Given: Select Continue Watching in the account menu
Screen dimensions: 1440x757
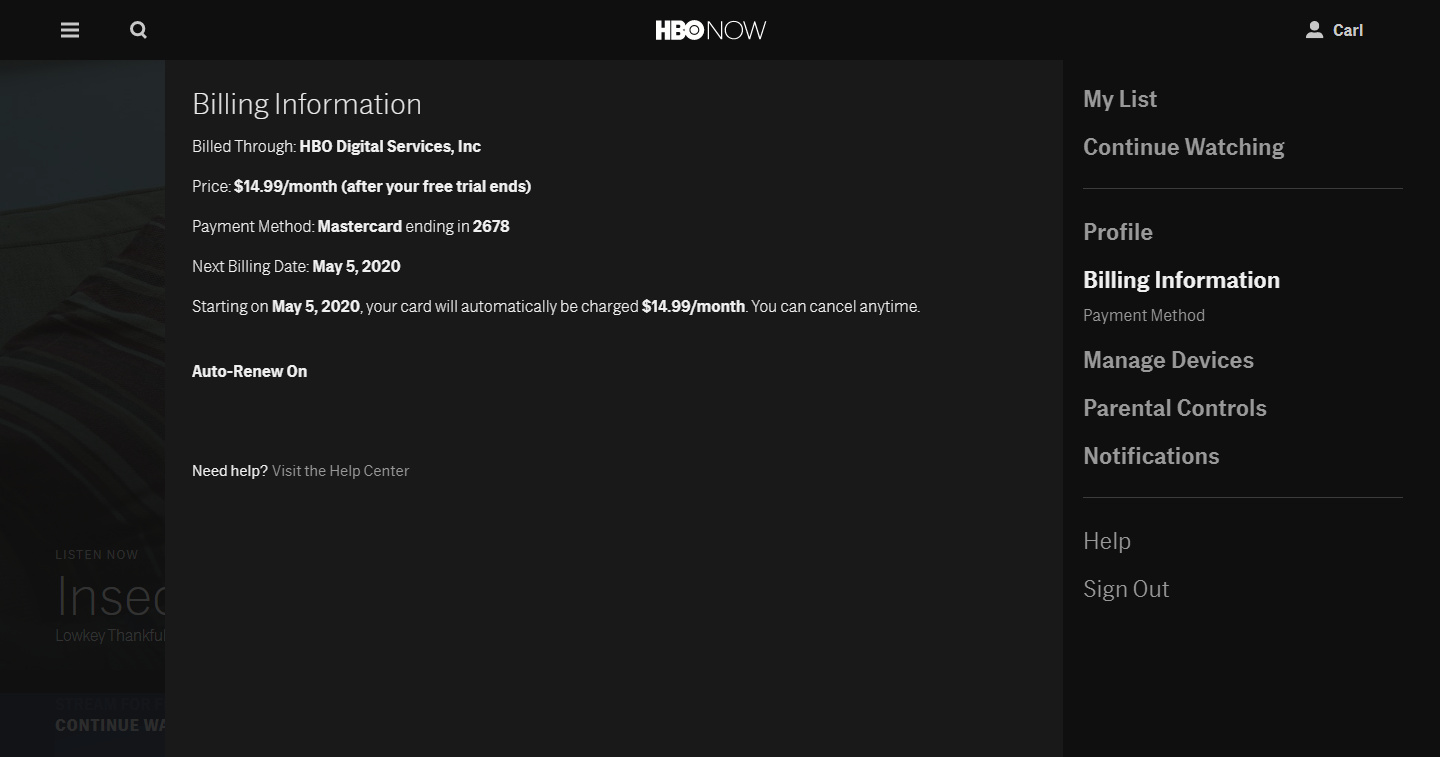Looking at the screenshot, I should point(1183,147).
